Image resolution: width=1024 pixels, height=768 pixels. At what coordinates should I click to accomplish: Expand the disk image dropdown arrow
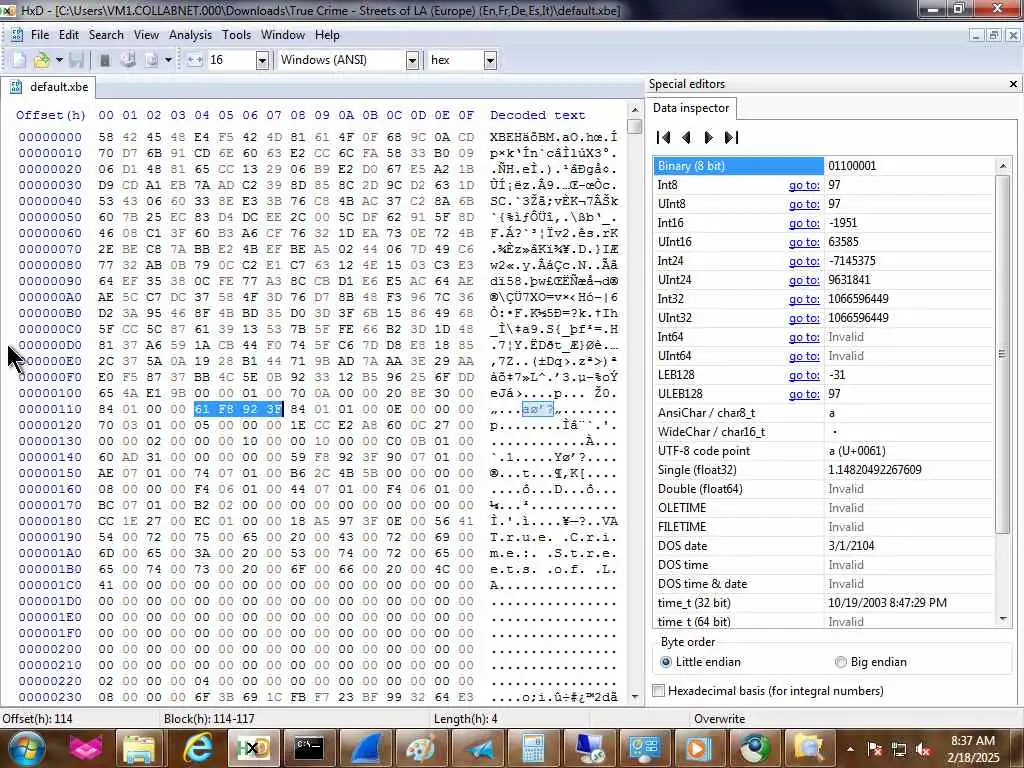point(168,60)
